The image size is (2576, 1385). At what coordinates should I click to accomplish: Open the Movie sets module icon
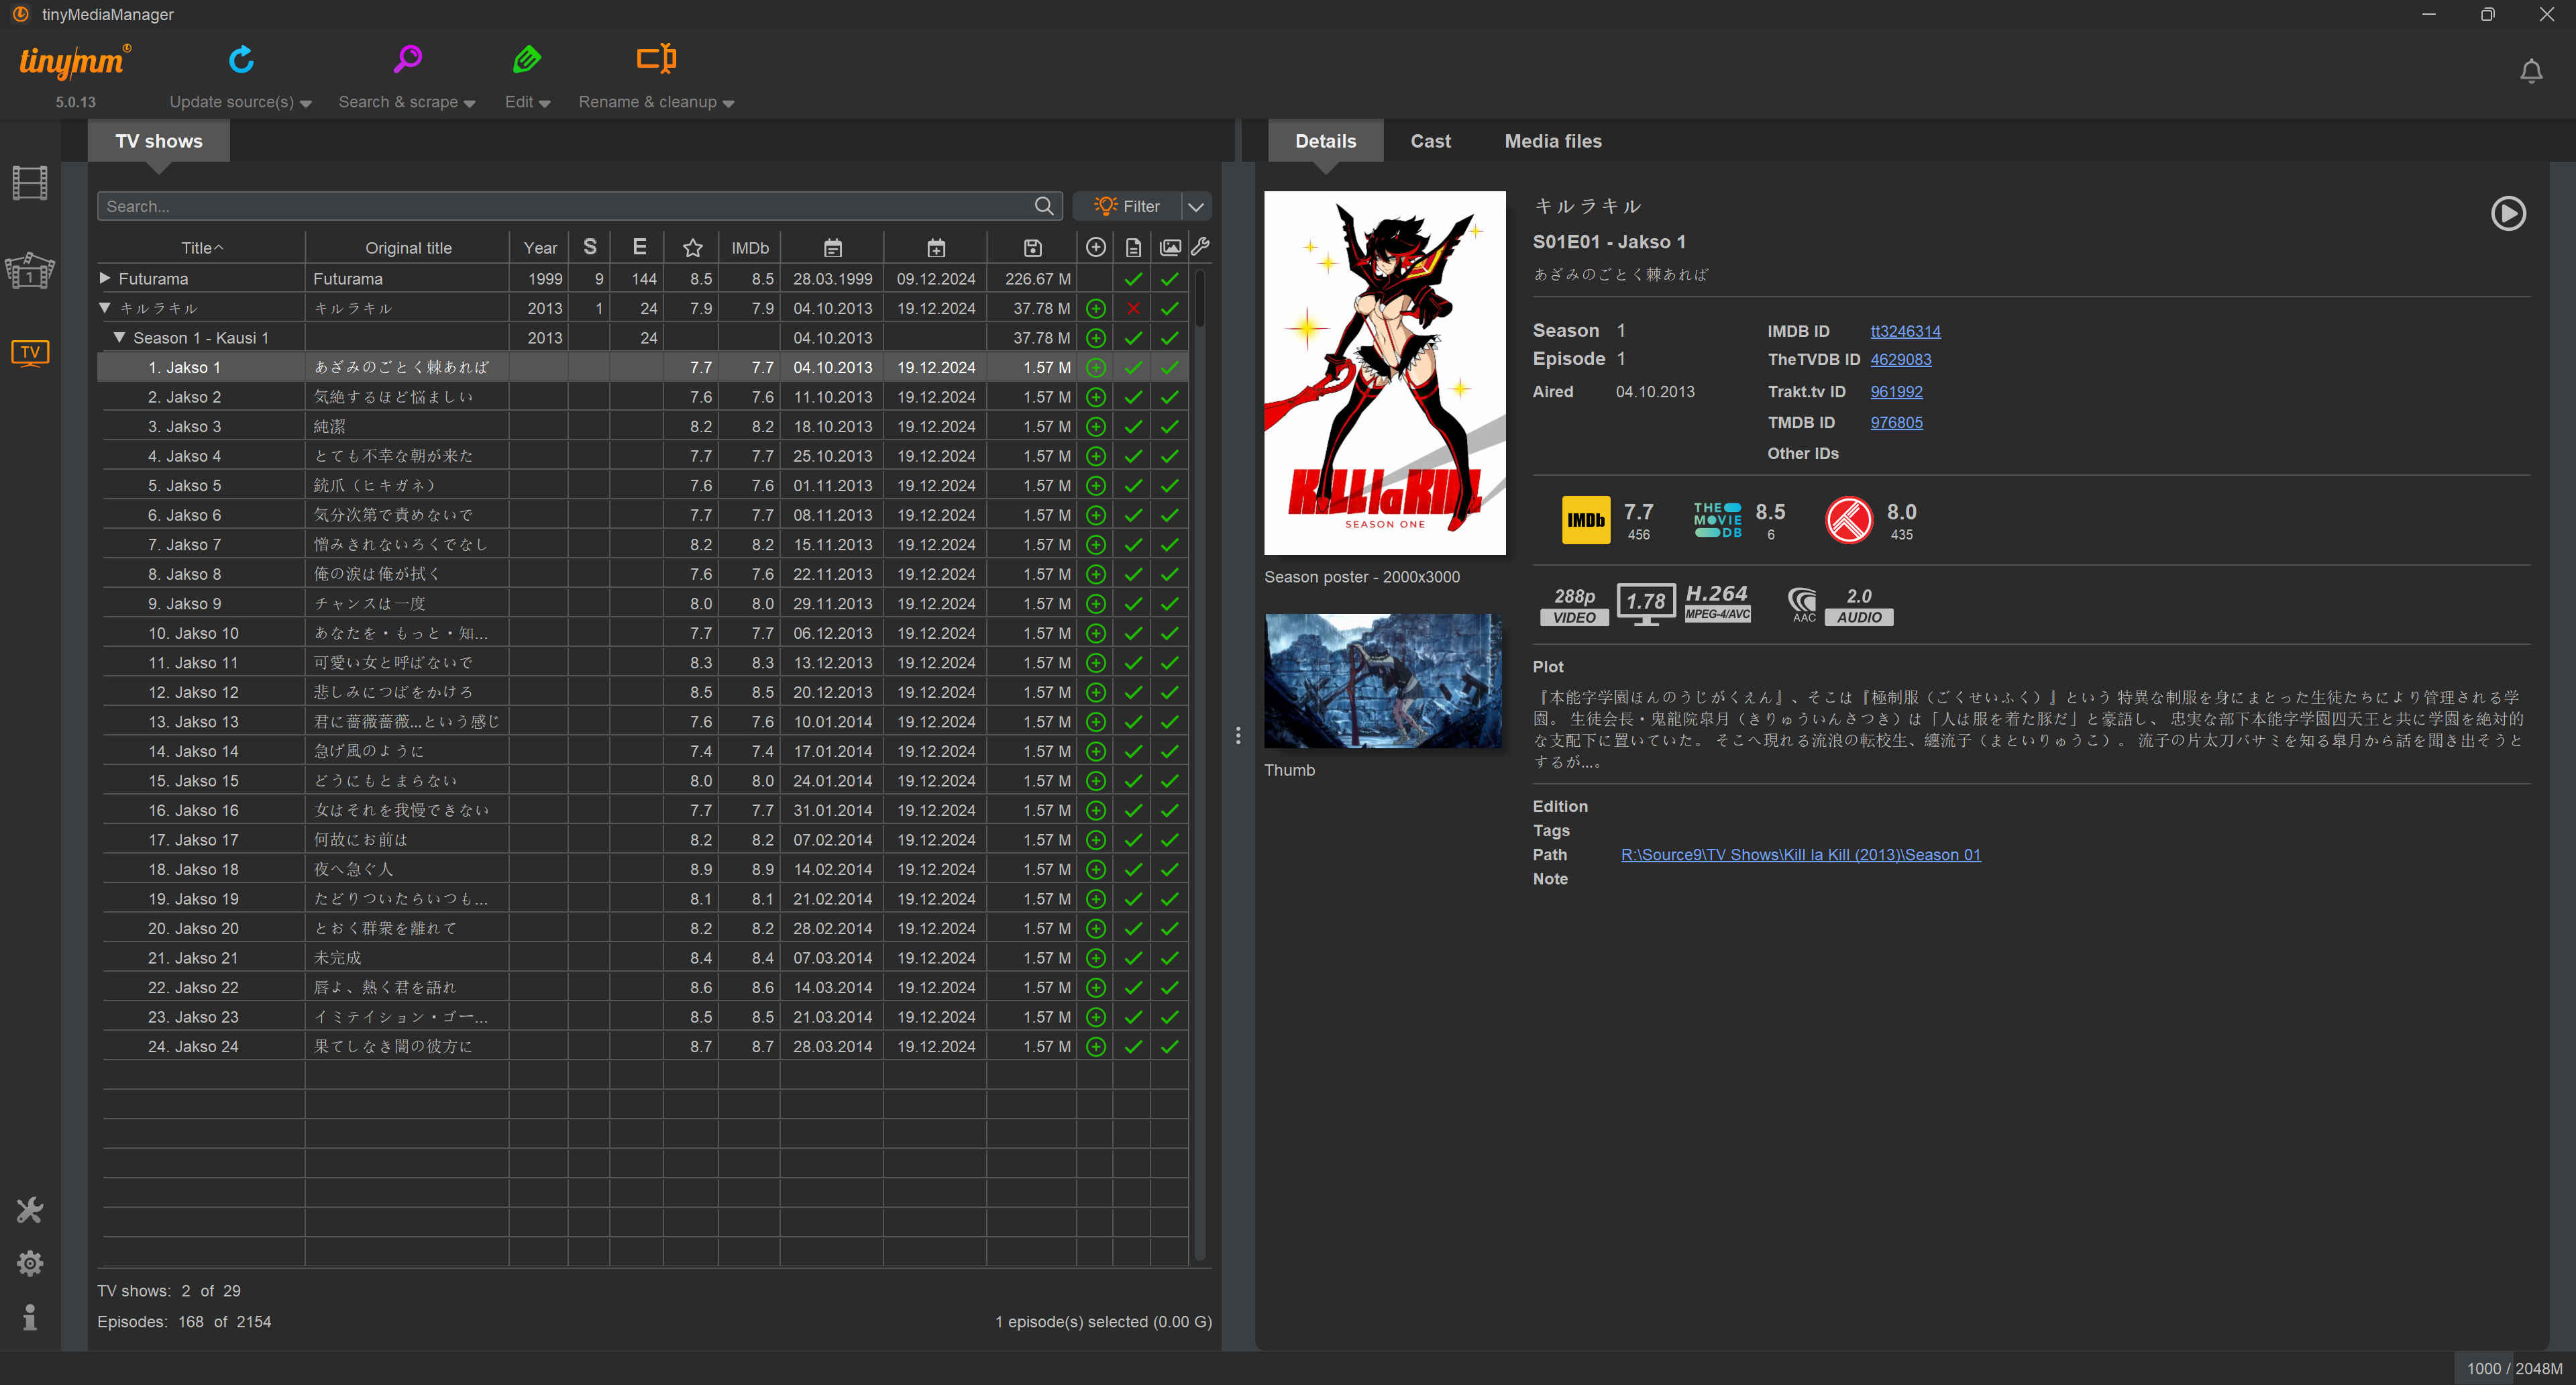click(30, 270)
